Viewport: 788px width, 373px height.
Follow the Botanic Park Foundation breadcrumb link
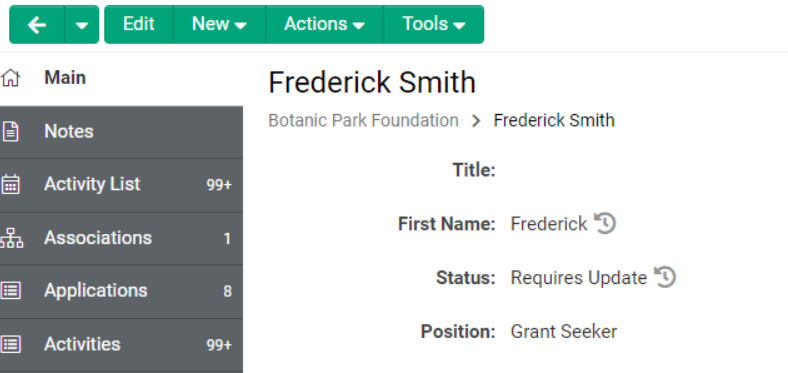tap(363, 121)
